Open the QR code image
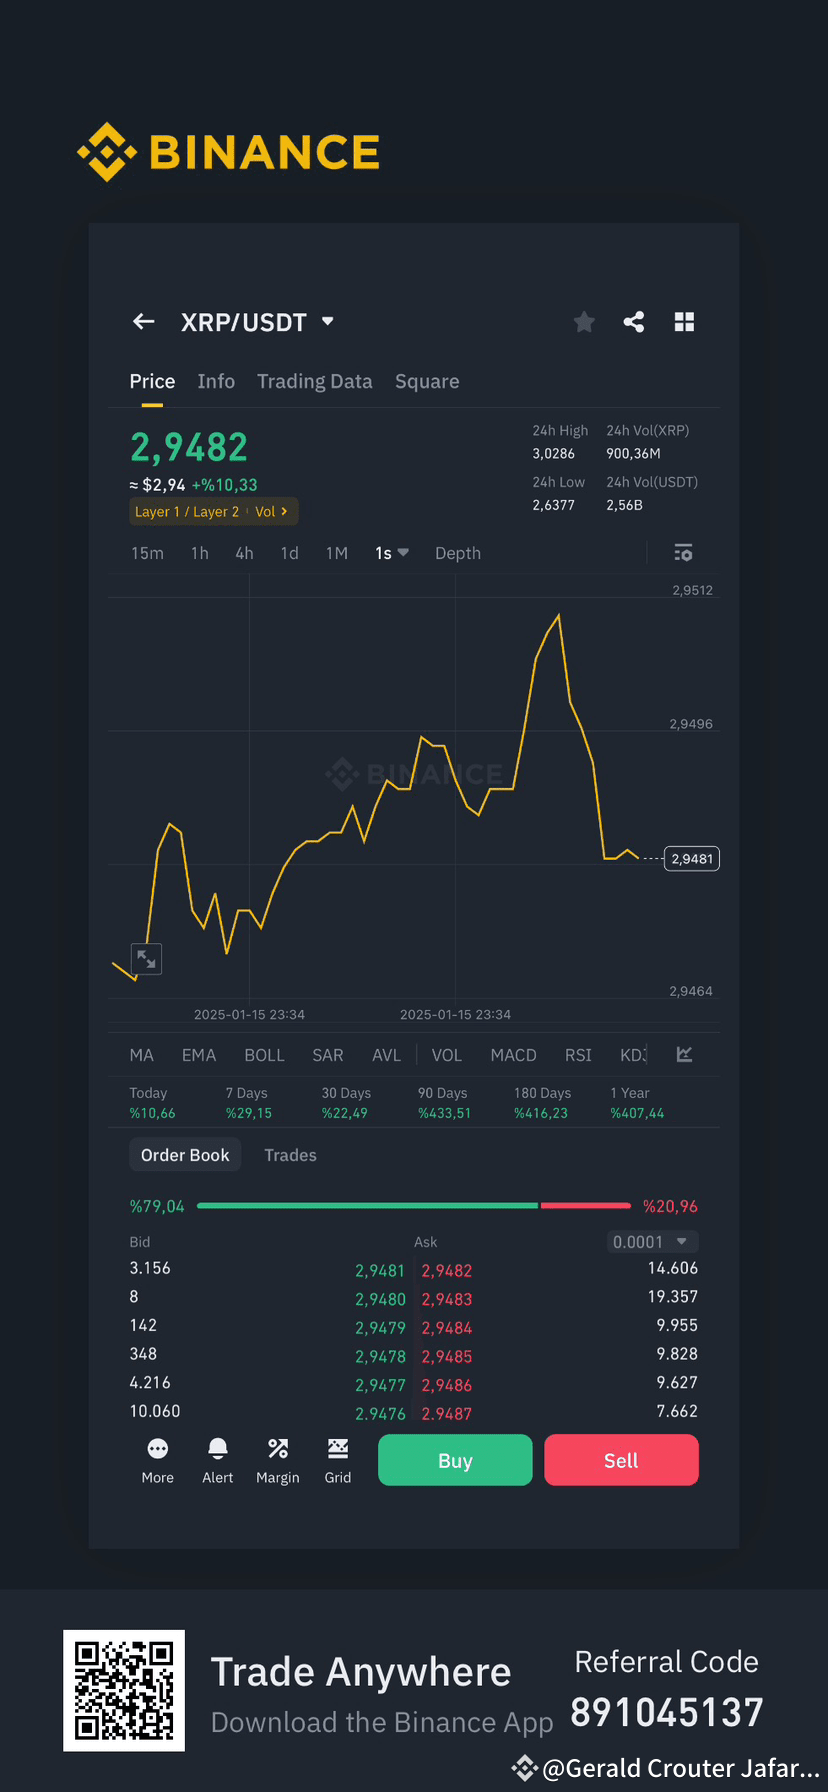The image size is (828, 1792). pos(124,1691)
